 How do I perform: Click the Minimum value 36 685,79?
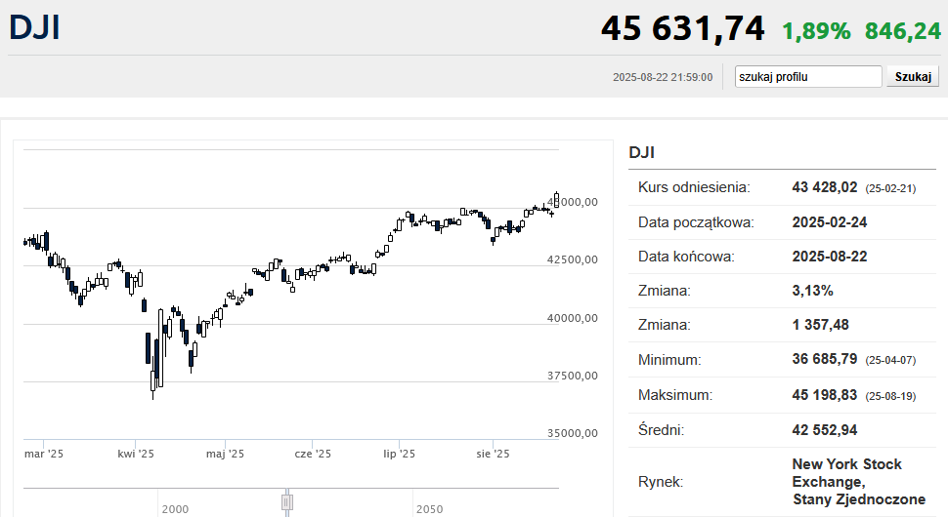tap(824, 359)
